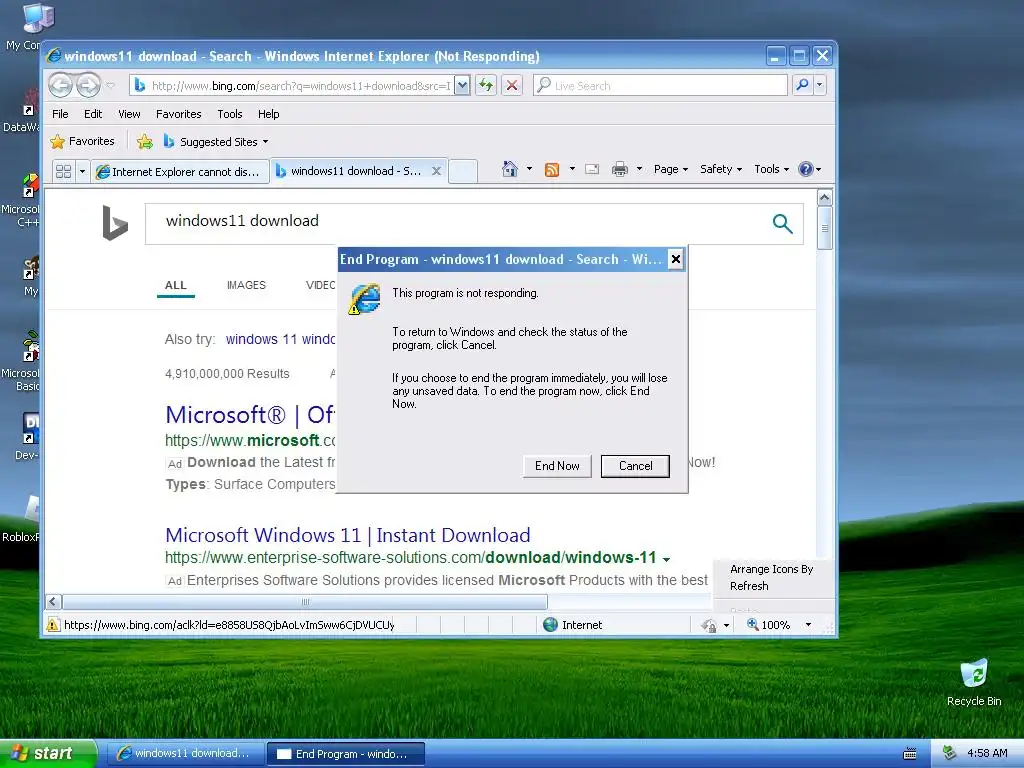Click the vertical scrollbar up arrow
Image resolution: width=1024 pixels, height=768 pixels.
click(824, 197)
